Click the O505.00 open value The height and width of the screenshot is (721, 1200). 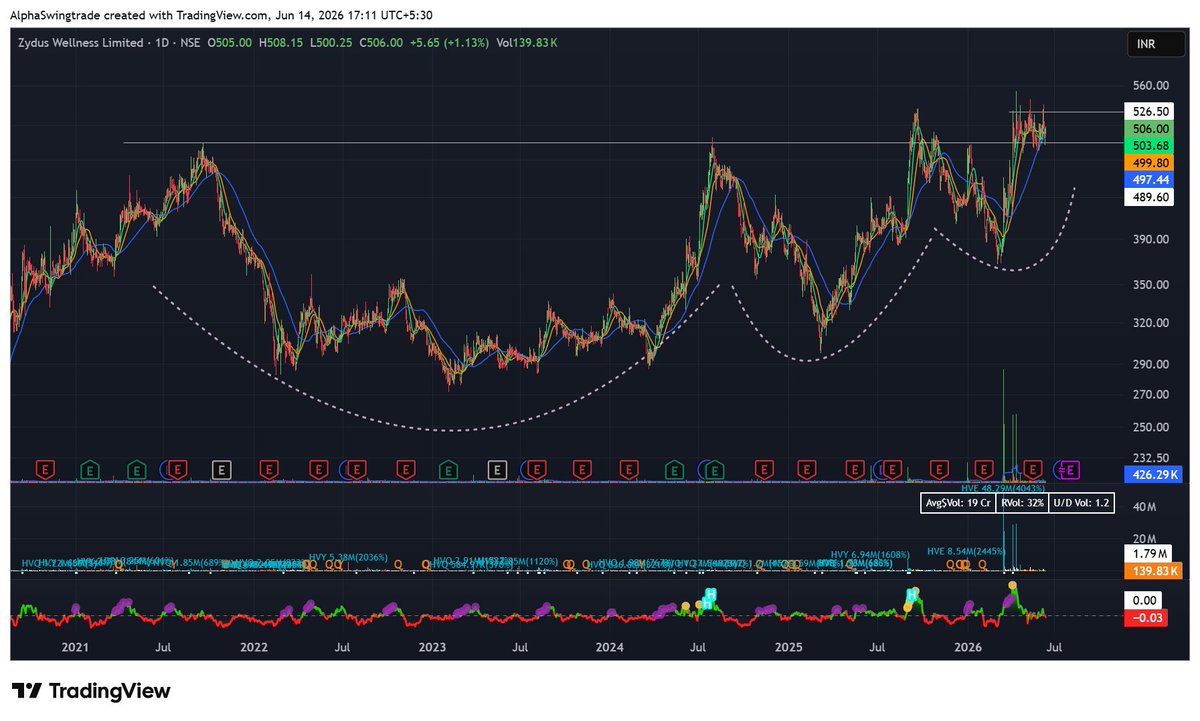(229, 43)
